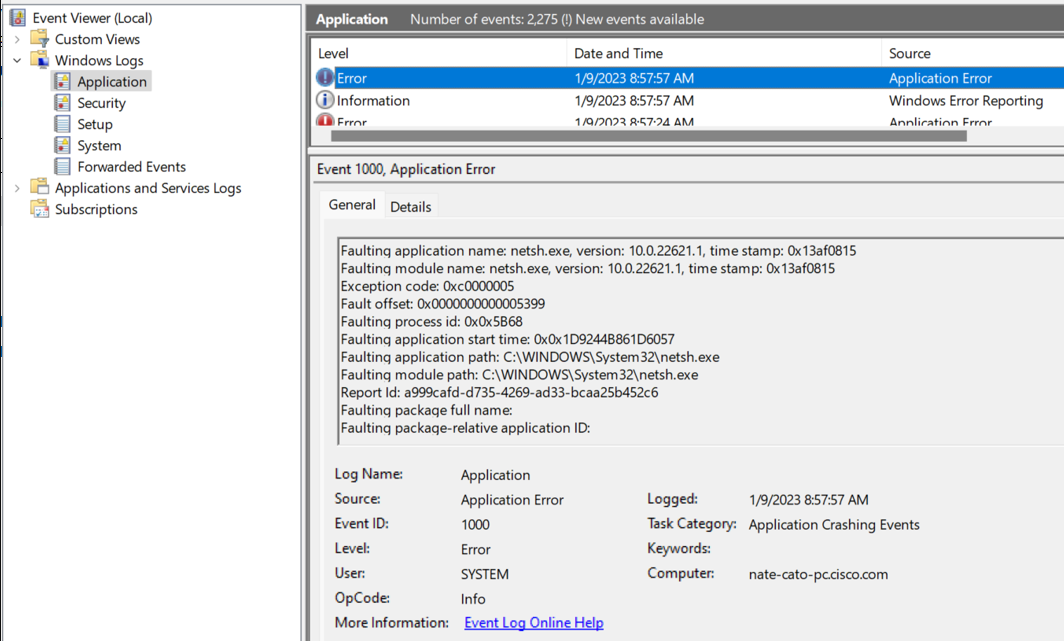Open the Event Log Online Help link

pyautogui.click(x=533, y=622)
